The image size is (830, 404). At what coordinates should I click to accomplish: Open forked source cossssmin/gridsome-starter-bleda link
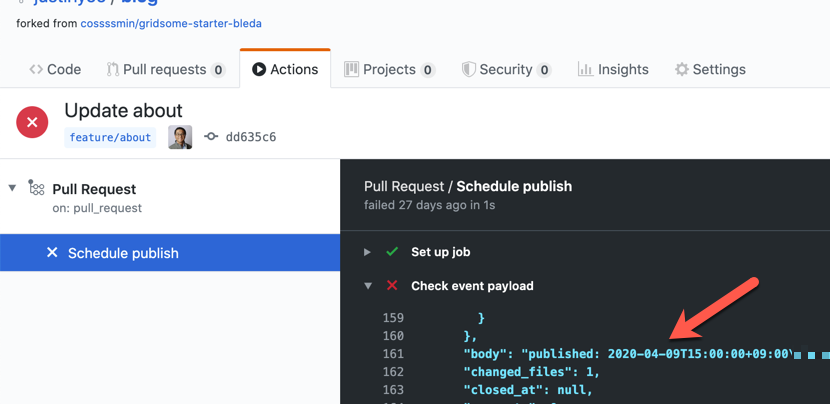(x=171, y=23)
